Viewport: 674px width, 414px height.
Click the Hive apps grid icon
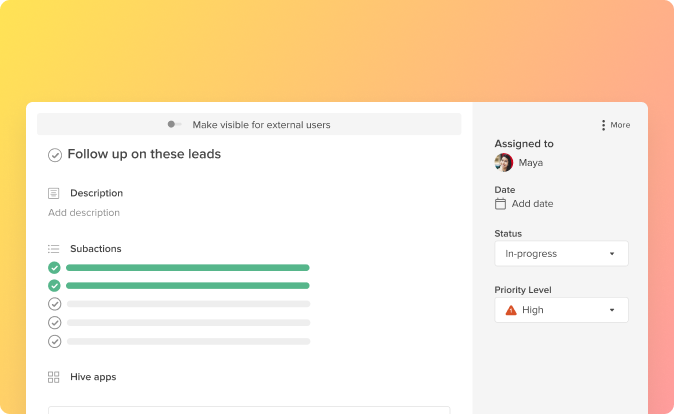pos(53,377)
